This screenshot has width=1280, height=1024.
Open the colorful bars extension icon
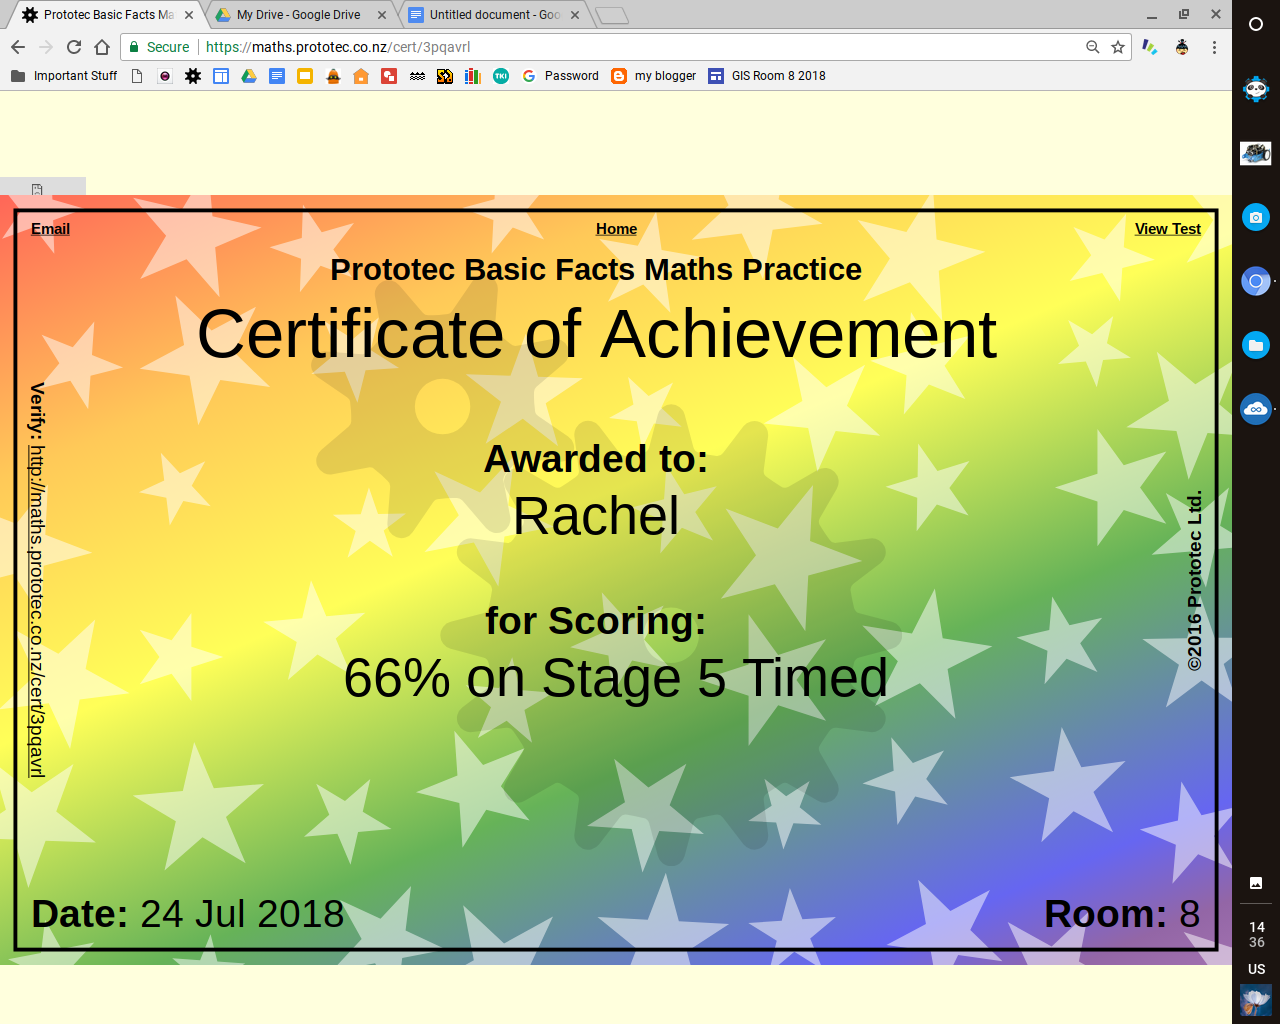[1150, 47]
